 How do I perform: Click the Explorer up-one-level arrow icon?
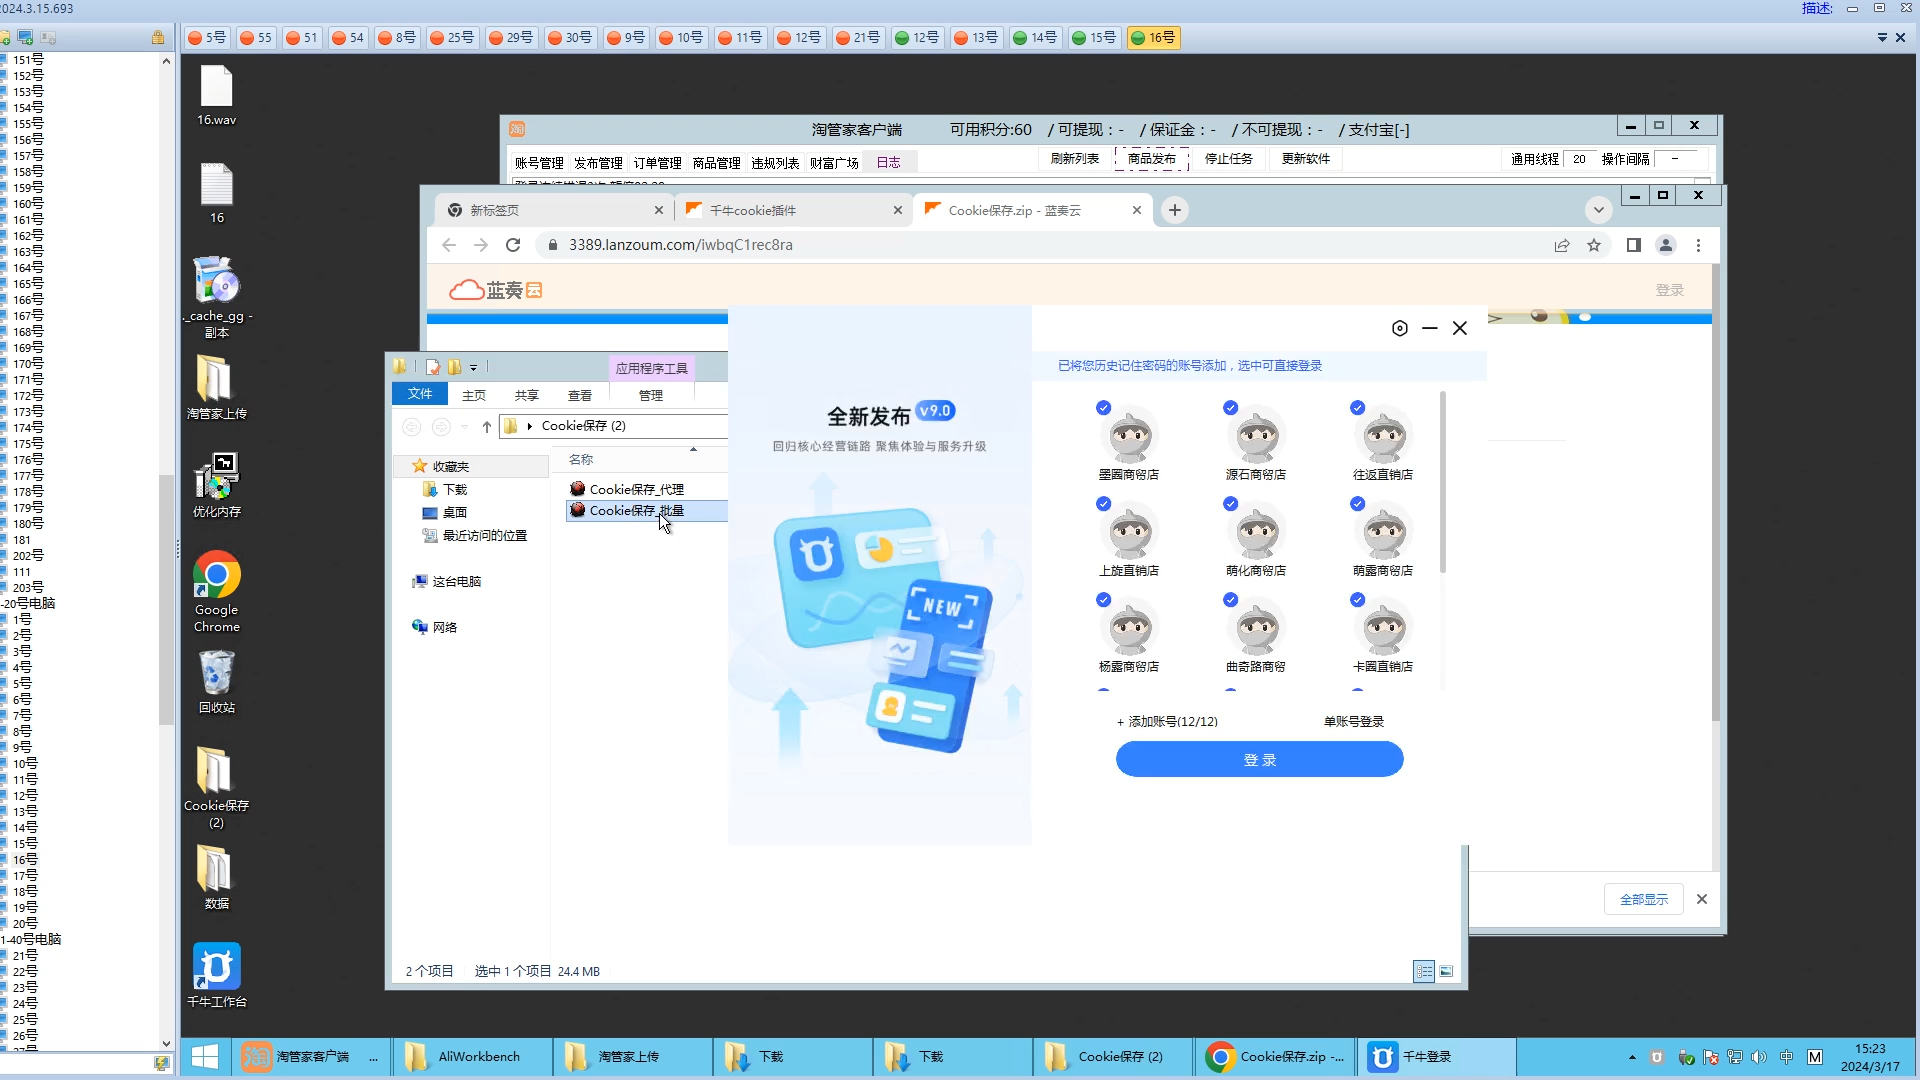pyautogui.click(x=487, y=427)
